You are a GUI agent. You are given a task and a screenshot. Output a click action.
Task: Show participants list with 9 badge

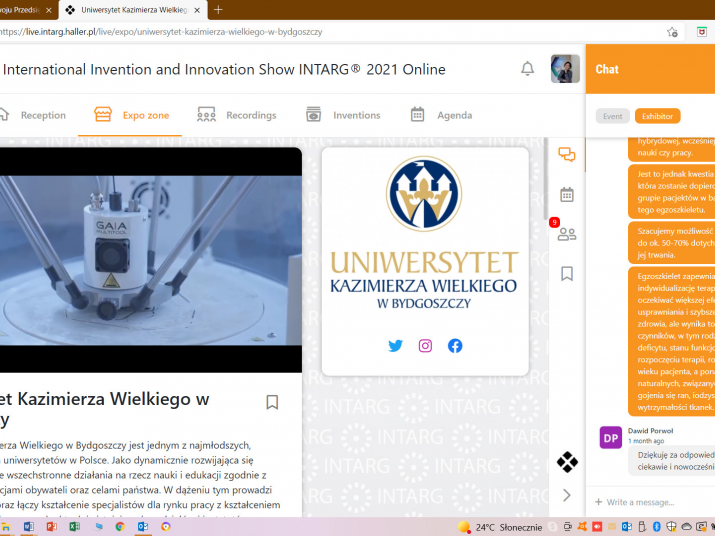coord(566,234)
